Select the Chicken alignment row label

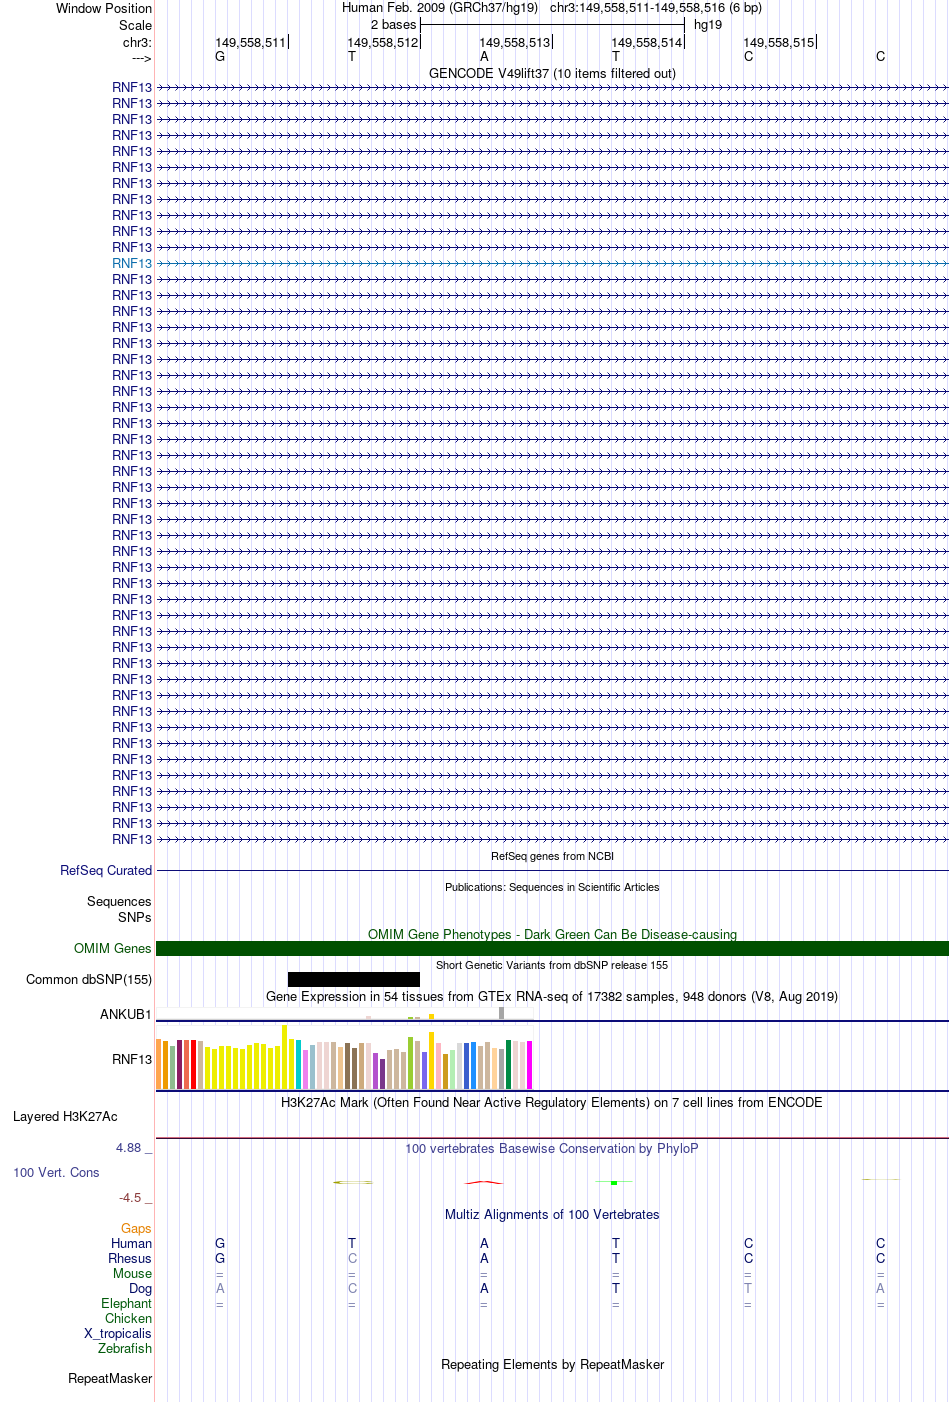pyautogui.click(x=129, y=1319)
